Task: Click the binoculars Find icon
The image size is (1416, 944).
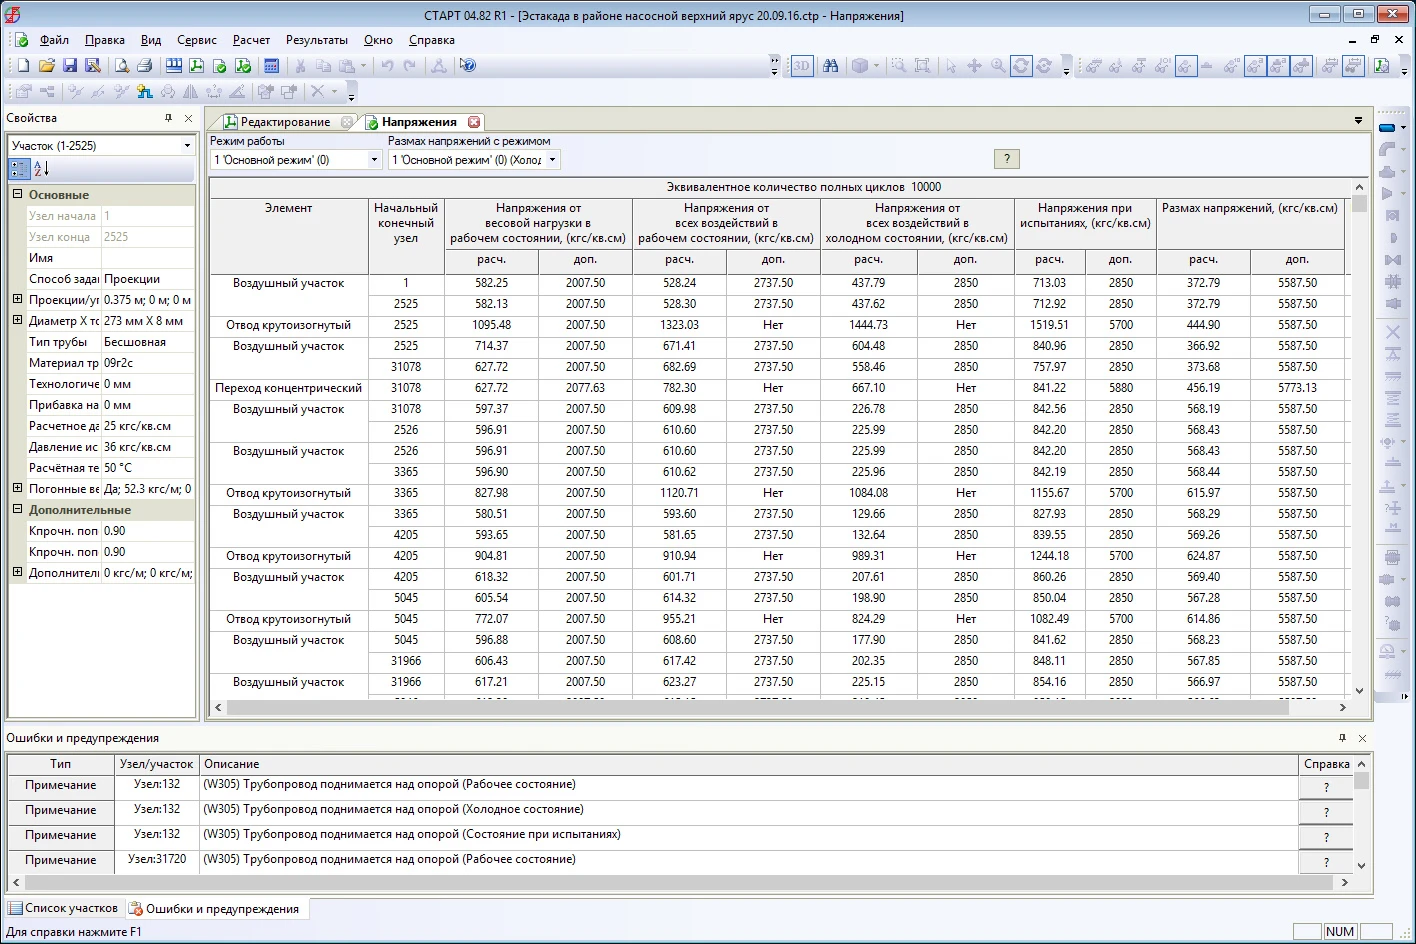Action: [x=830, y=66]
